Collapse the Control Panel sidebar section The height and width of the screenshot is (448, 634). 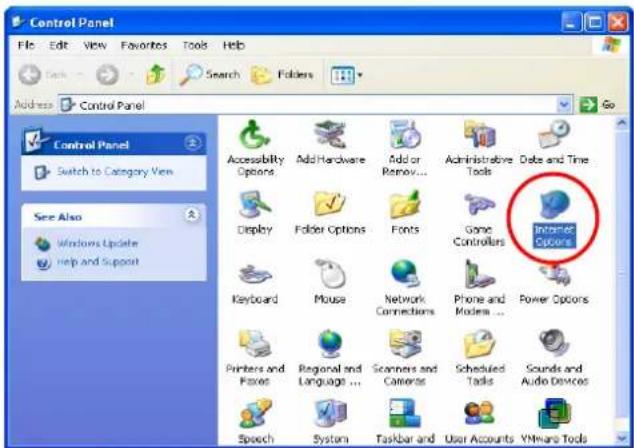point(192,143)
